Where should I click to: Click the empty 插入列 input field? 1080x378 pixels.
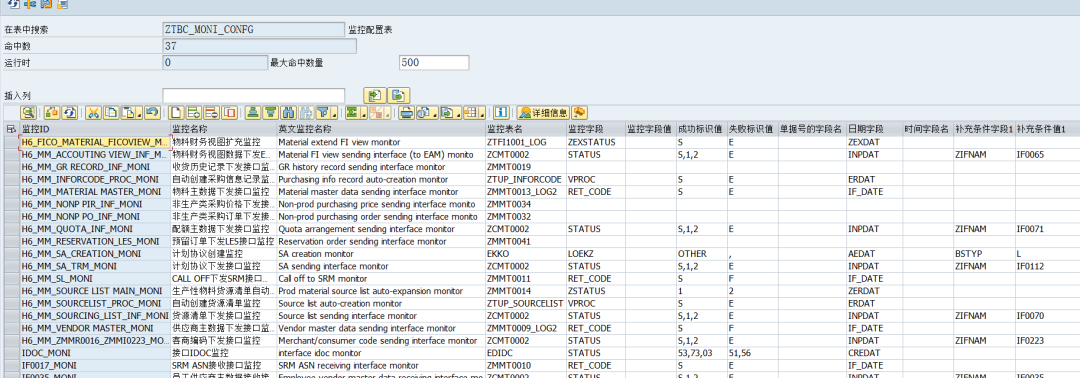pos(253,96)
